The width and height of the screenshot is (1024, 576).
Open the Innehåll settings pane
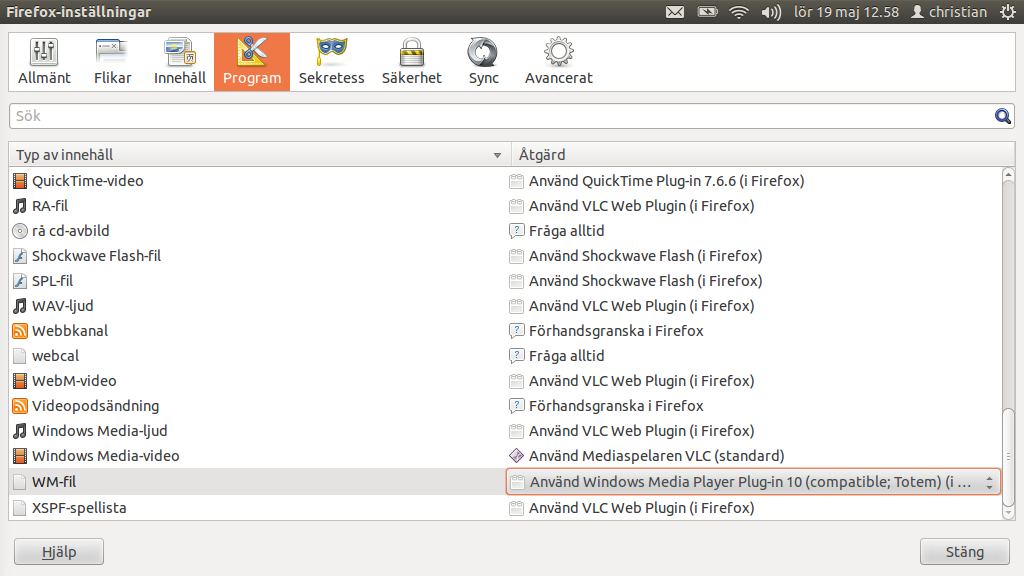coord(180,61)
